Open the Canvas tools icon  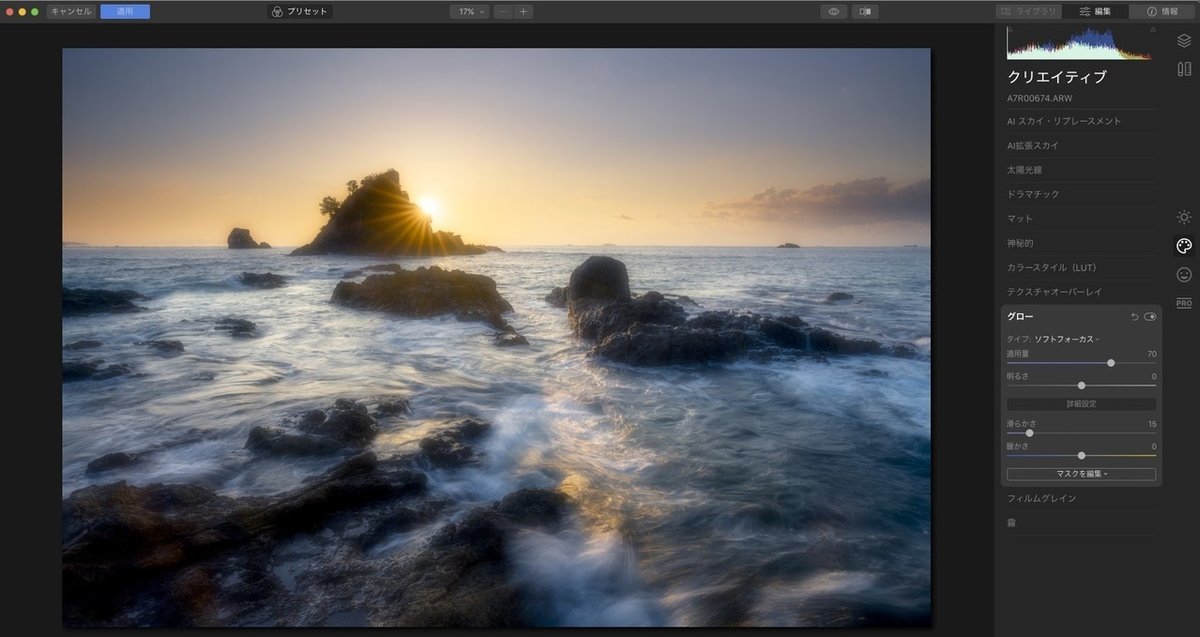(x=1184, y=69)
